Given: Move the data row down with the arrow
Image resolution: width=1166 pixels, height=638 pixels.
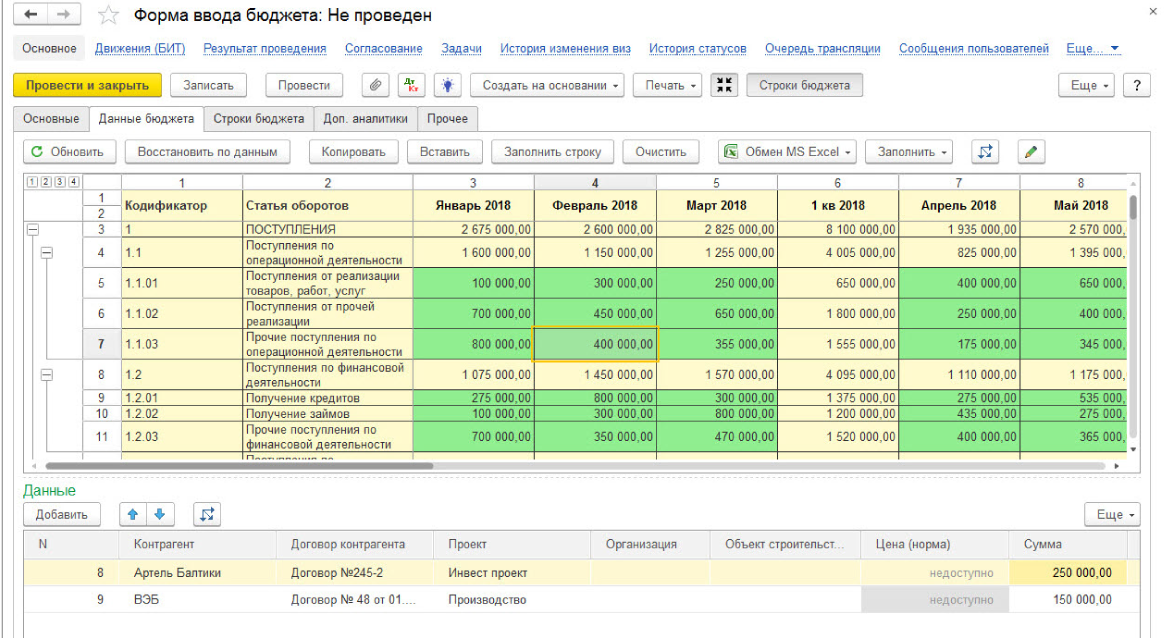Looking at the screenshot, I should point(160,514).
